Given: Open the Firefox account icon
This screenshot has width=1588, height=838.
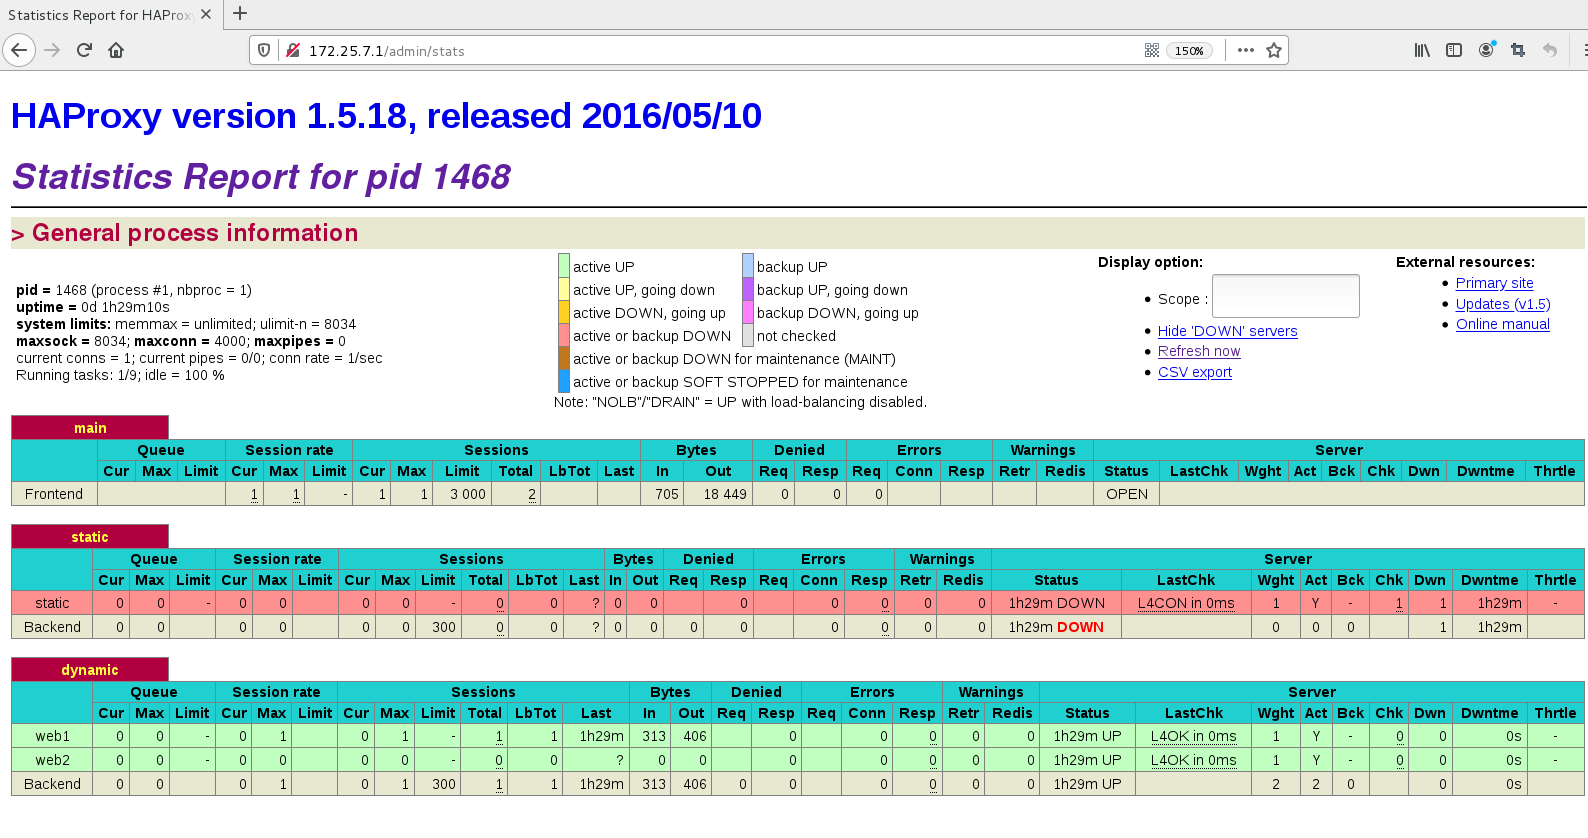Looking at the screenshot, I should click(x=1487, y=50).
